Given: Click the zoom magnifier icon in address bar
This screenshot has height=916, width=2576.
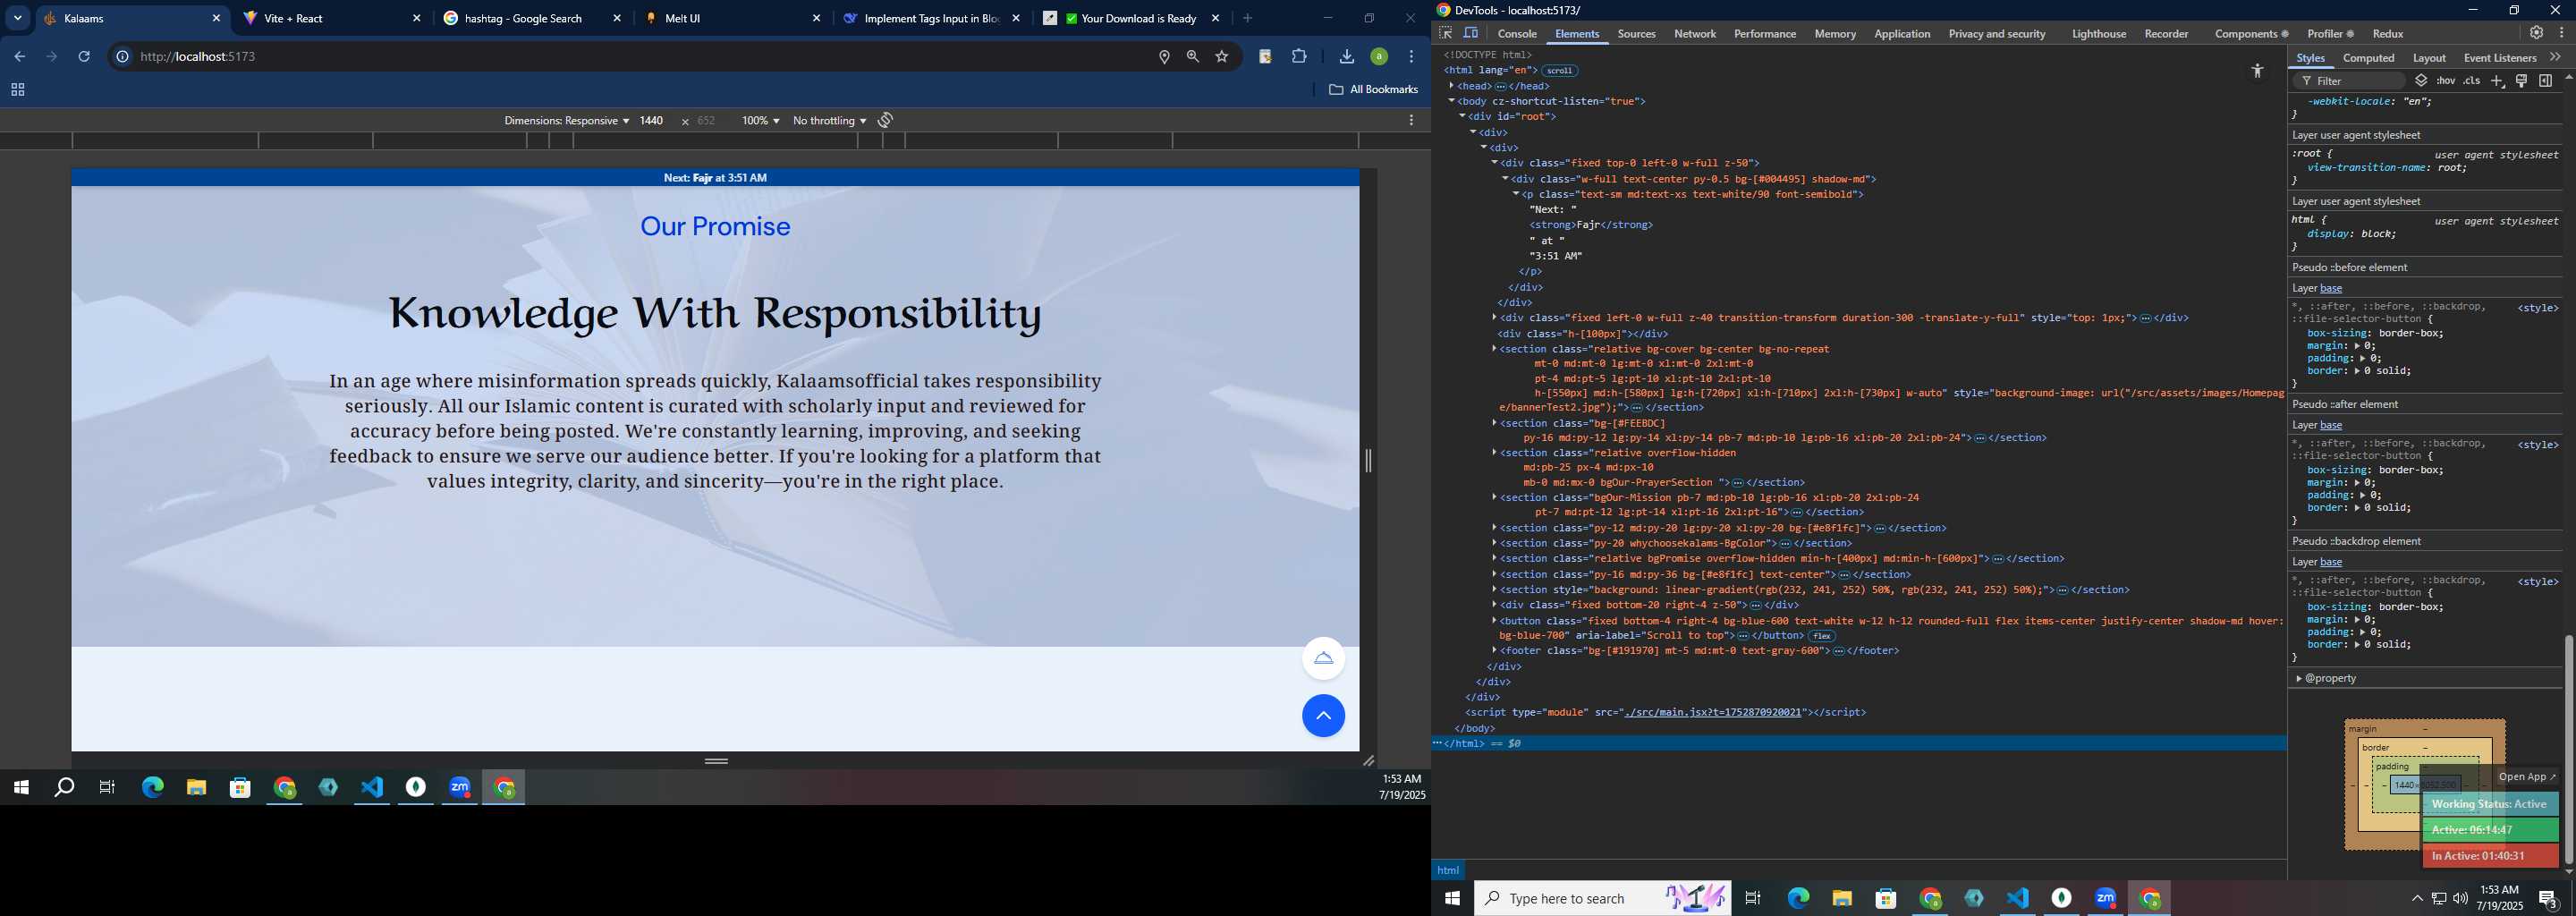Looking at the screenshot, I should pos(1192,57).
